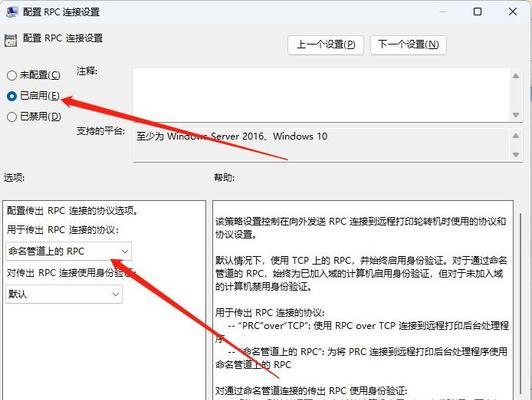Maximize the dialog window
The width and height of the screenshot is (532, 400).
(477, 12)
